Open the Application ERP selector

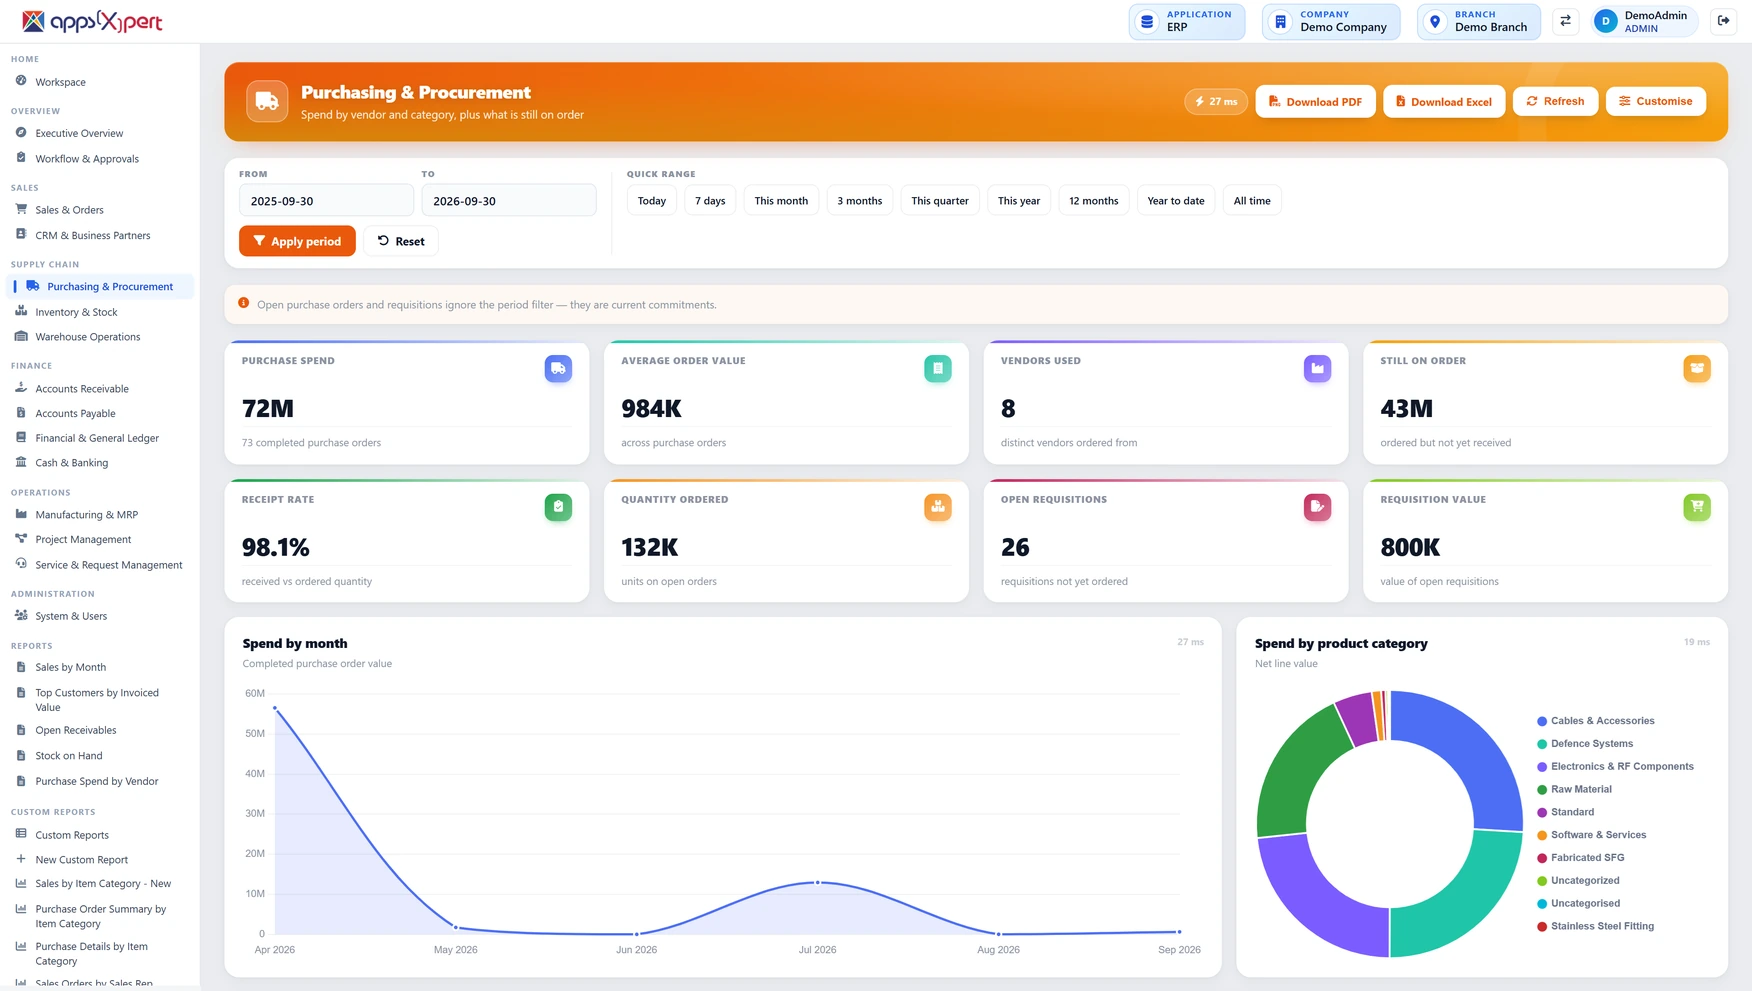click(x=1187, y=21)
